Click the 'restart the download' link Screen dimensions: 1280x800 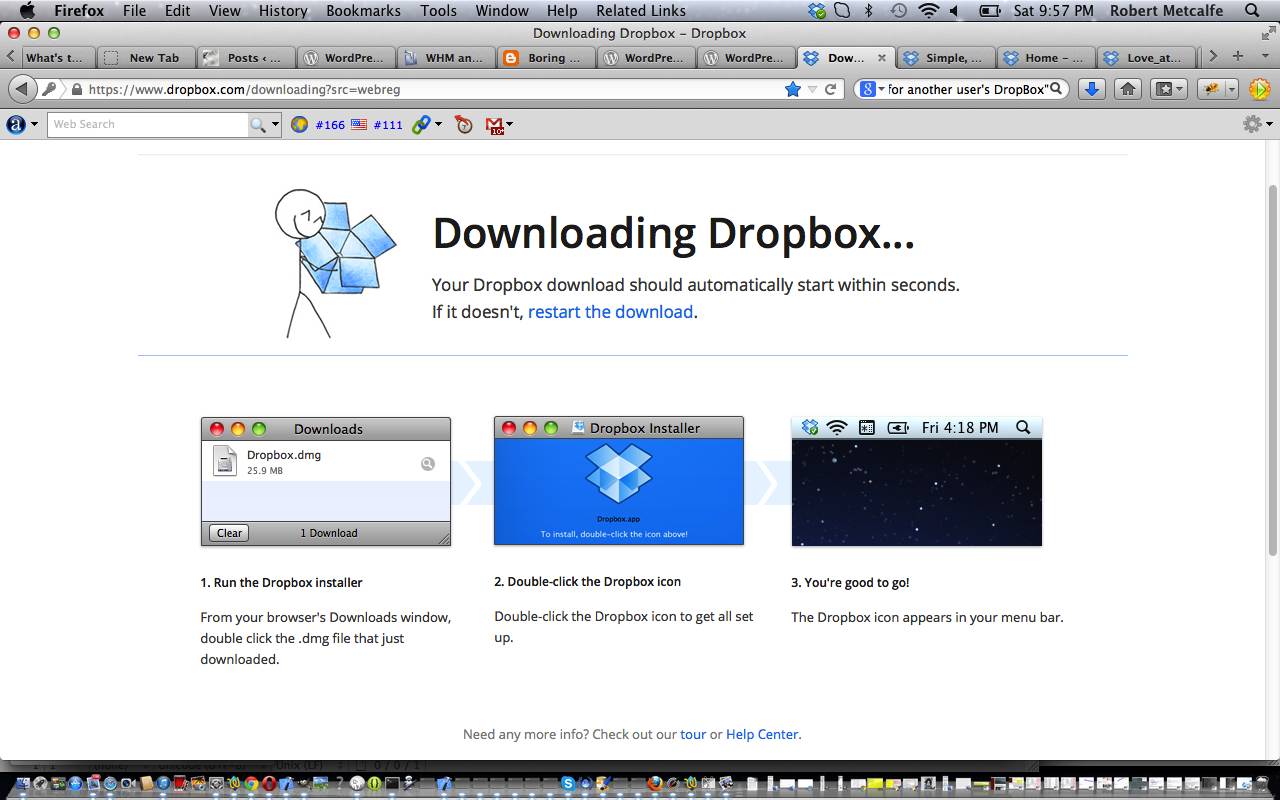610,311
